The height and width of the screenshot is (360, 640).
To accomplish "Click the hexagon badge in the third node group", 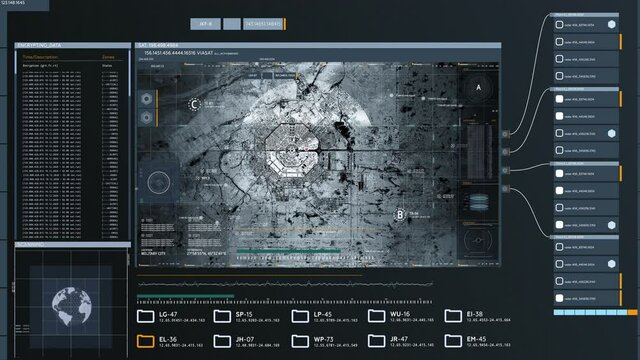I will [611, 225].
